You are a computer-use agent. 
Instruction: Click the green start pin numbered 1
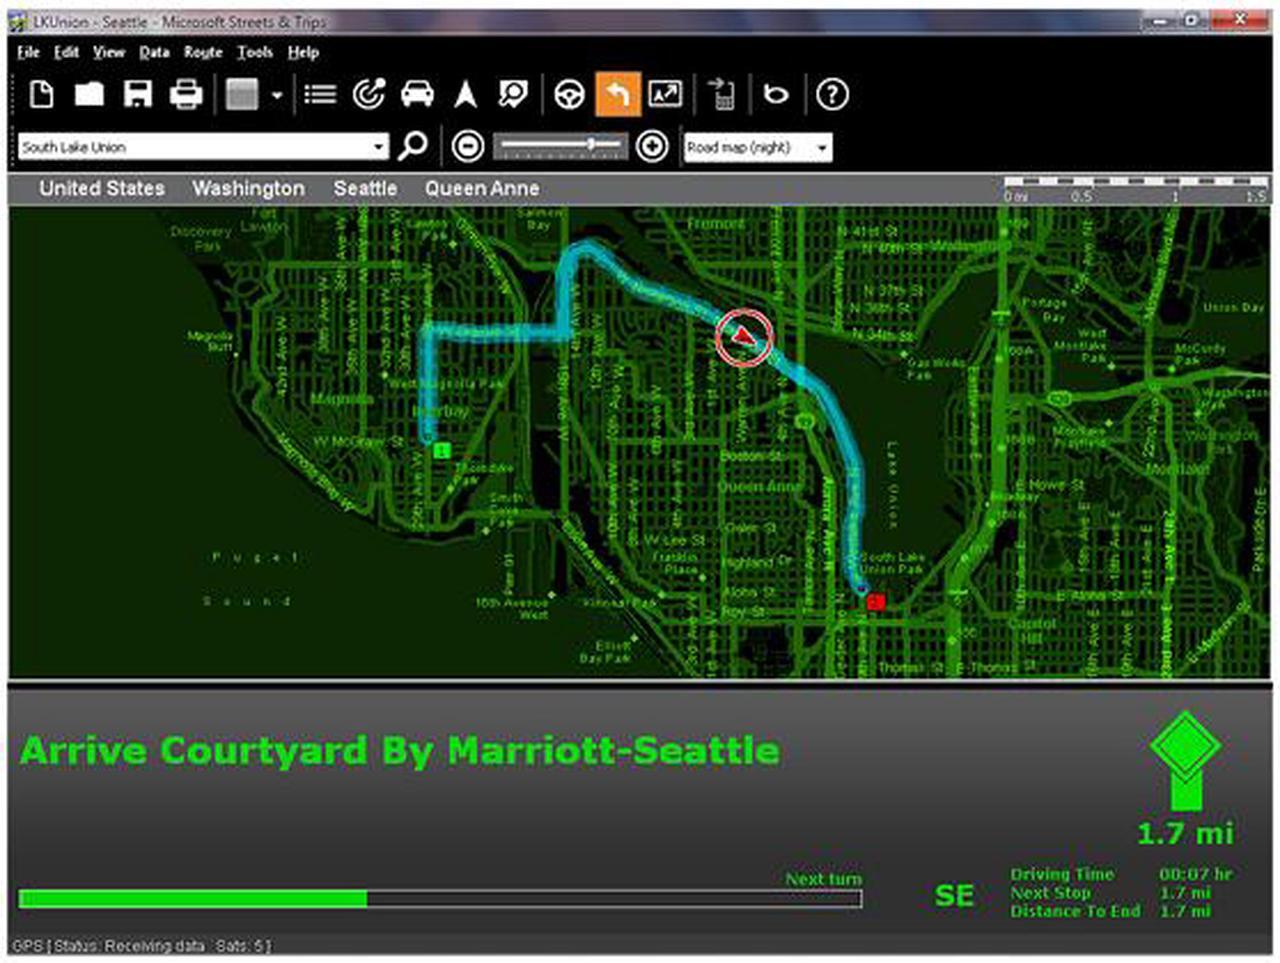(x=442, y=451)
